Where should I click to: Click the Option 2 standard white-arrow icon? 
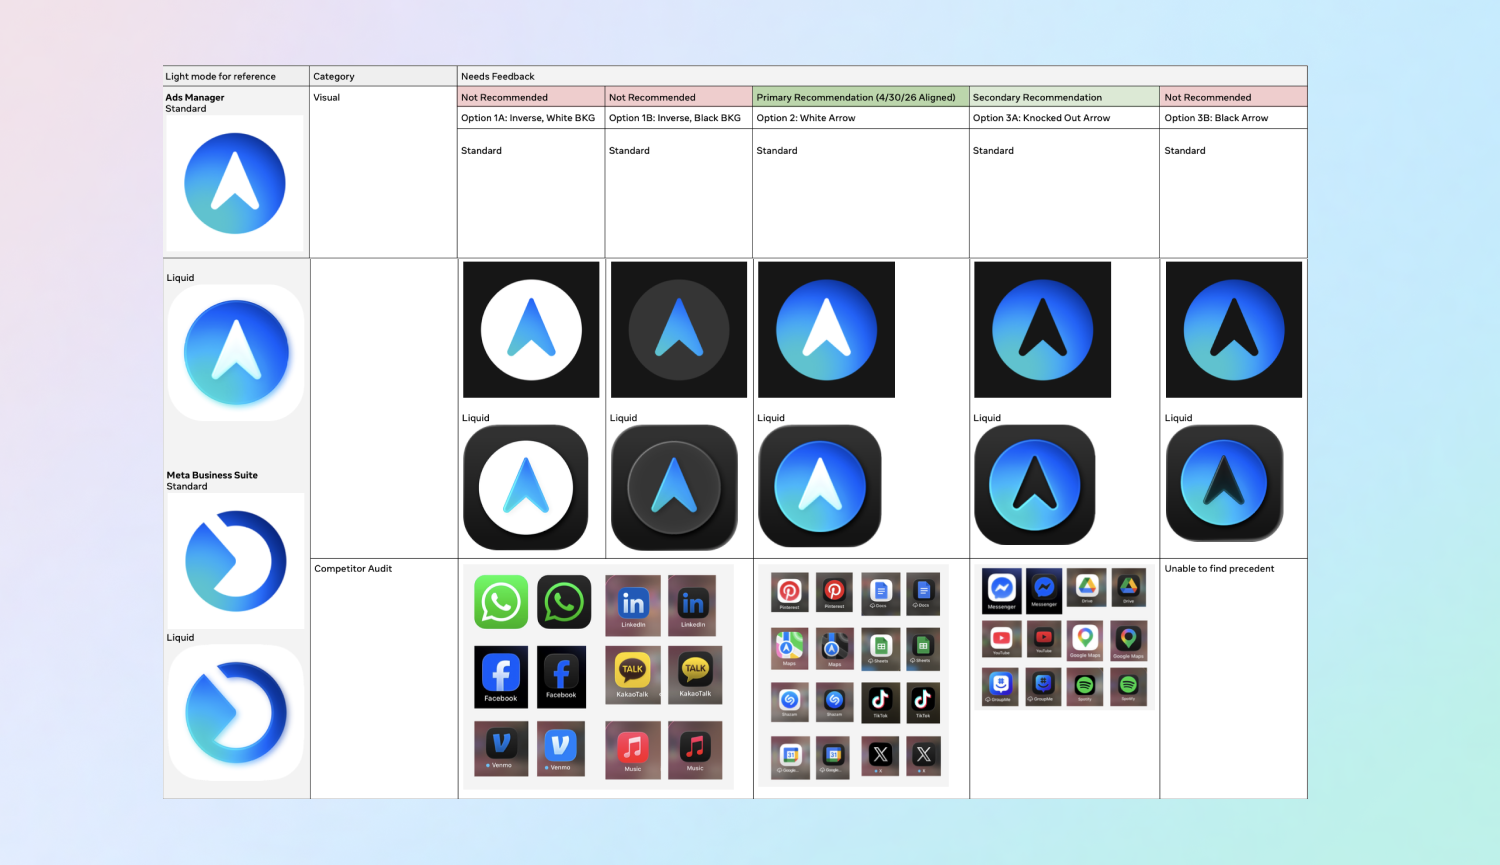[x=827, y=330]
